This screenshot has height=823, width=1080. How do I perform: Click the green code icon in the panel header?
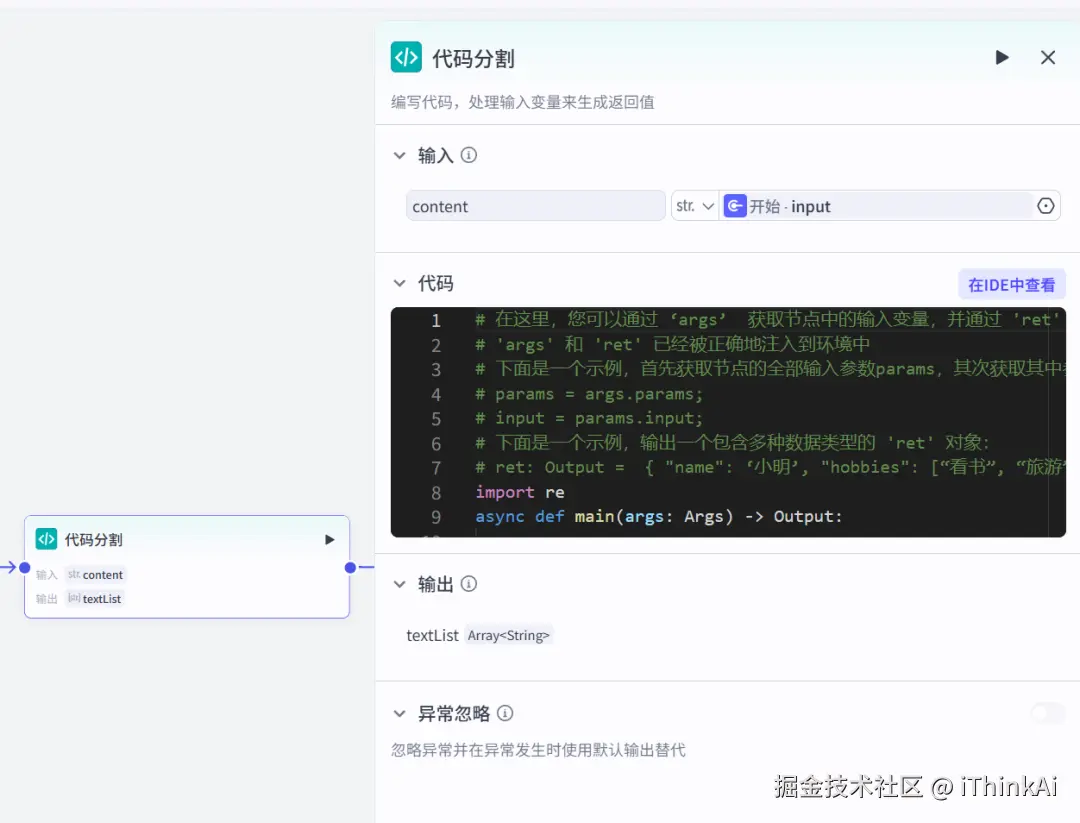point(406,58)
